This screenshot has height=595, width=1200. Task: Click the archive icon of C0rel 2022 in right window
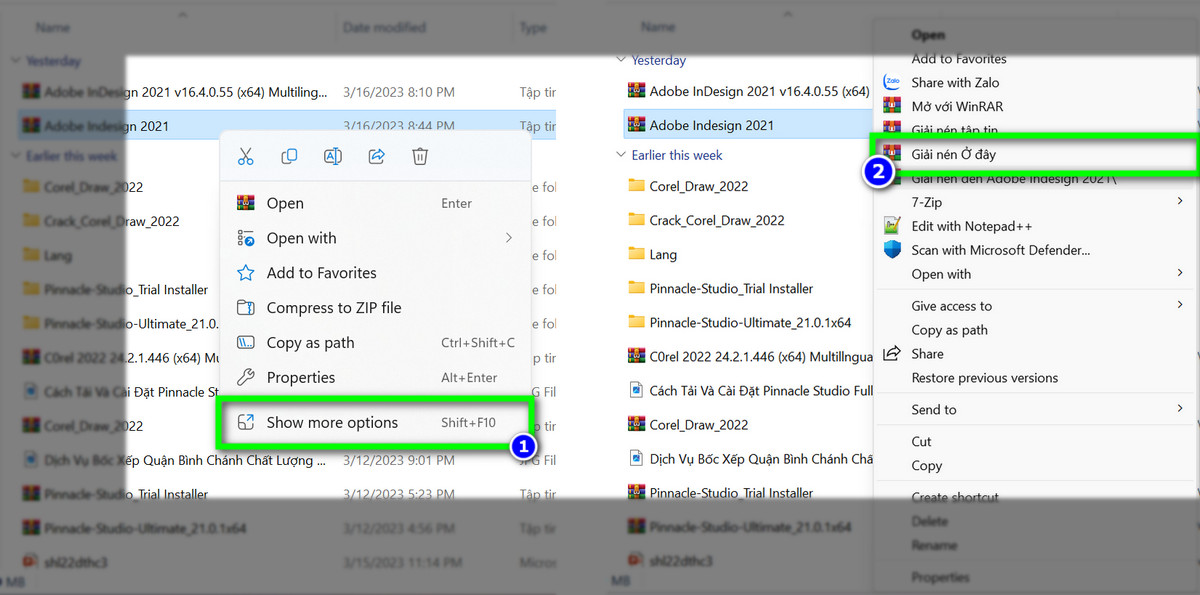click(x=636, y=357)
